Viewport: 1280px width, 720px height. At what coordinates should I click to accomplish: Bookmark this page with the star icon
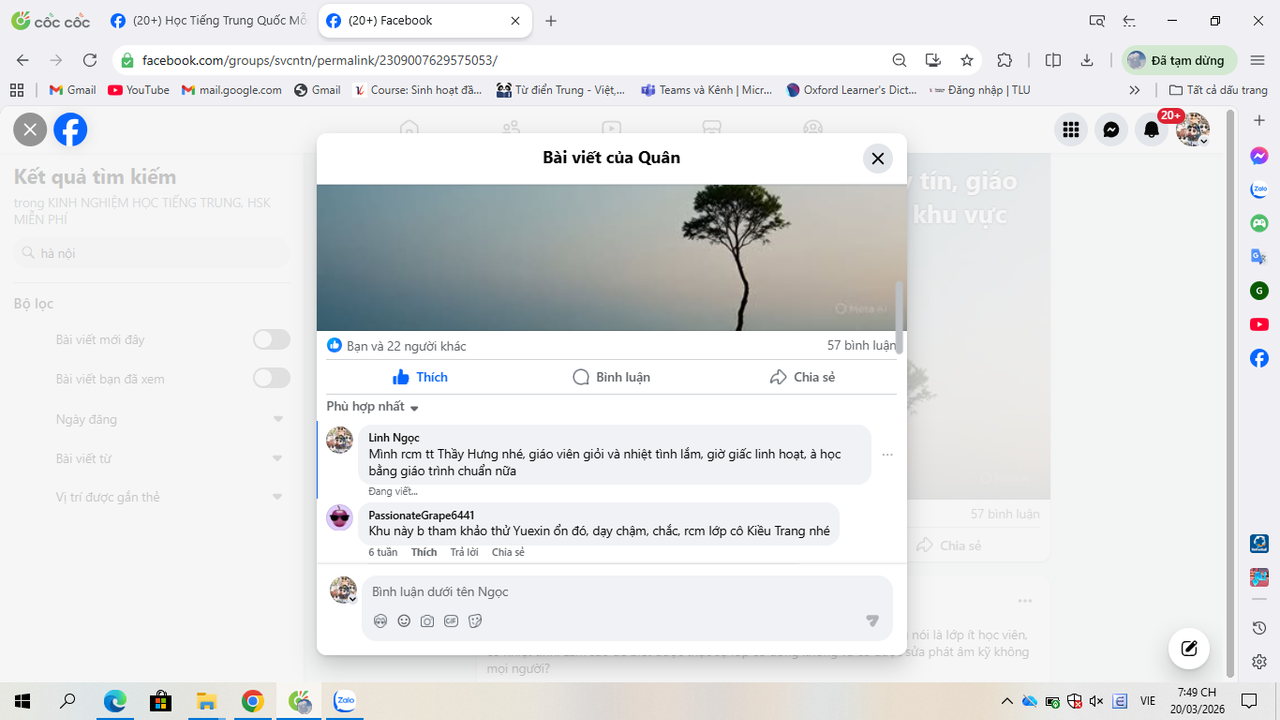(967, 60)
